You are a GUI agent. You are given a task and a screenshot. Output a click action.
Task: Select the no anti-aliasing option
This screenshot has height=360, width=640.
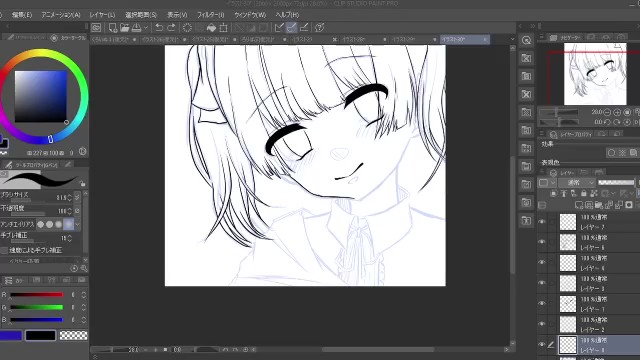tap(40, 224)
